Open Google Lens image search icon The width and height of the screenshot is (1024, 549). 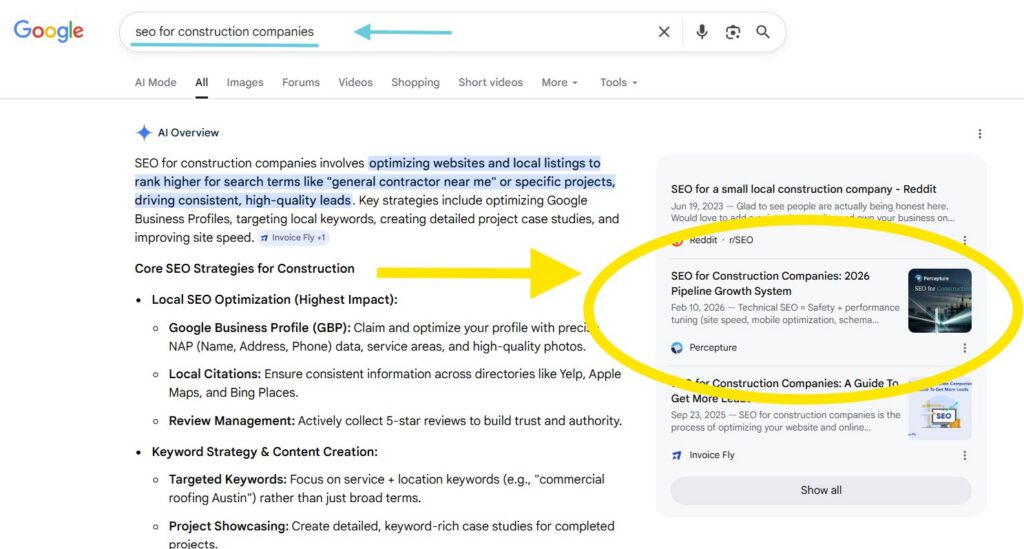(733, 32)
